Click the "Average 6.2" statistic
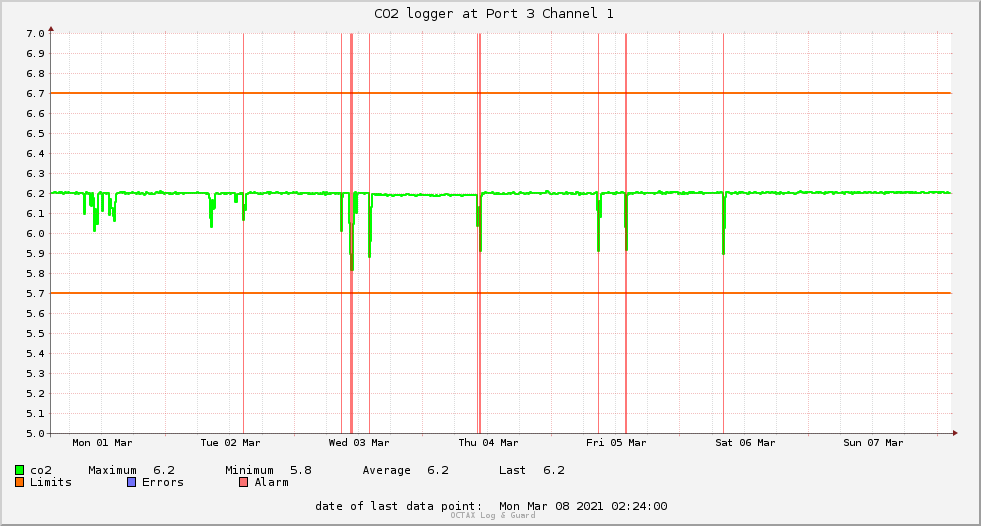 405,470
